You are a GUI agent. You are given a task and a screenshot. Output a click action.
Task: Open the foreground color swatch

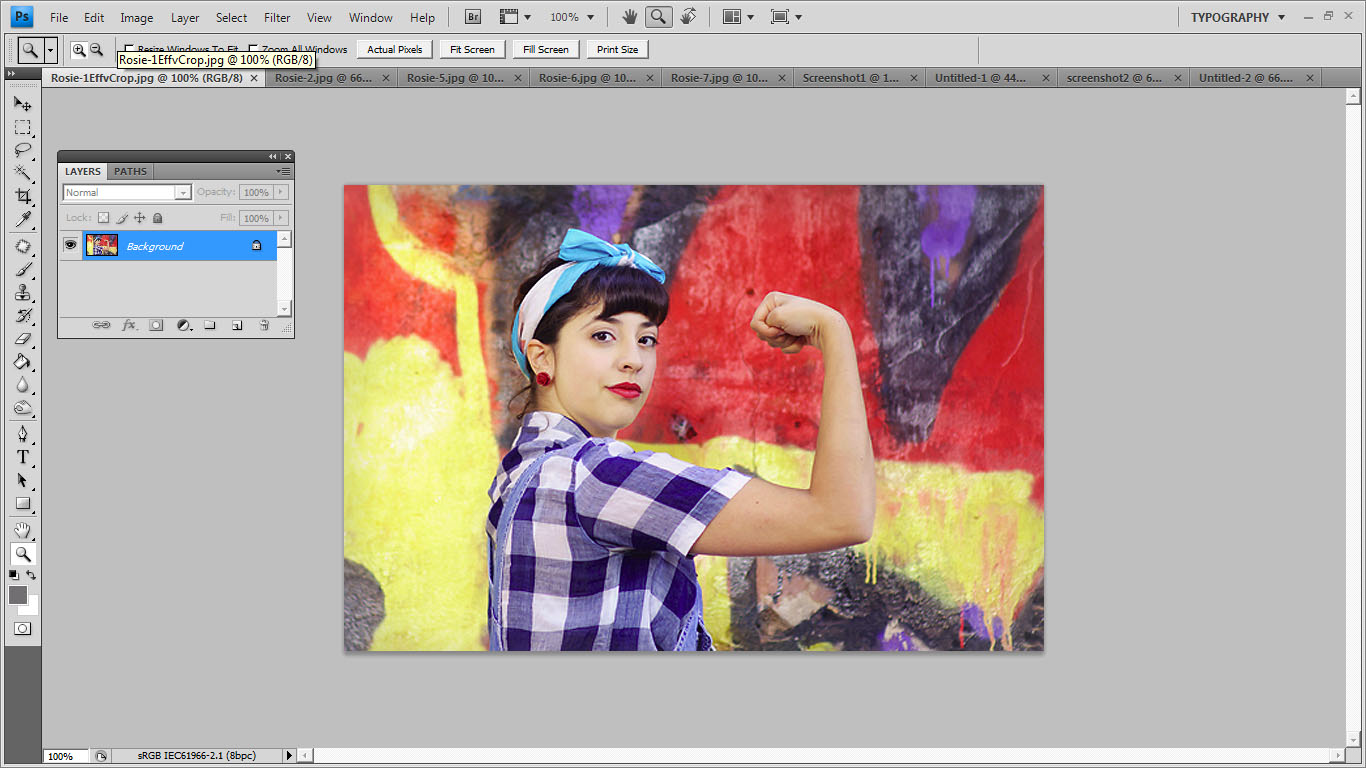point(18,595)
